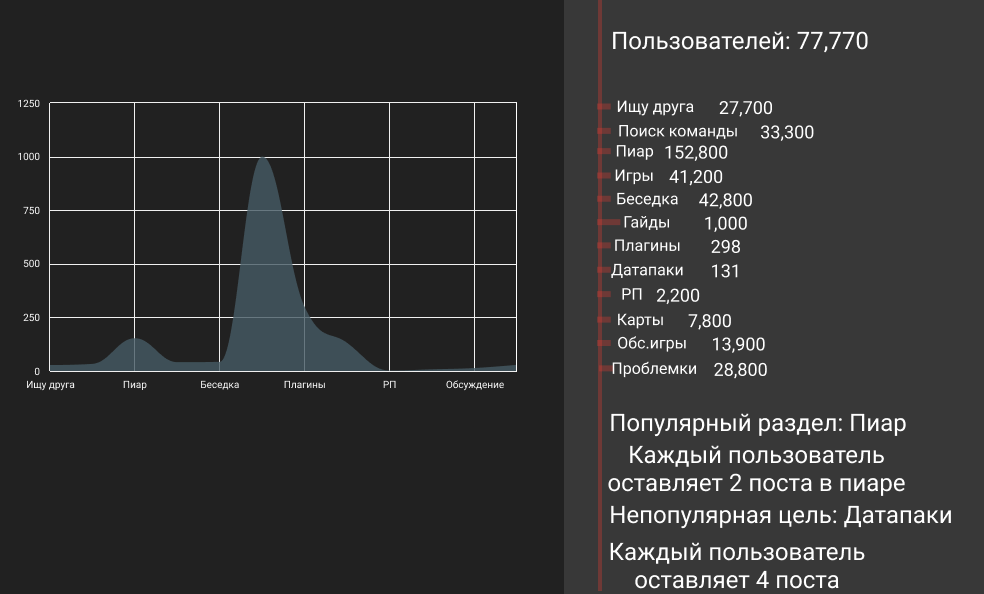The width and height of the screenshot is (984, 594).
Task: Click 'оставляет 4 поста' line
Action: [737, 580]
